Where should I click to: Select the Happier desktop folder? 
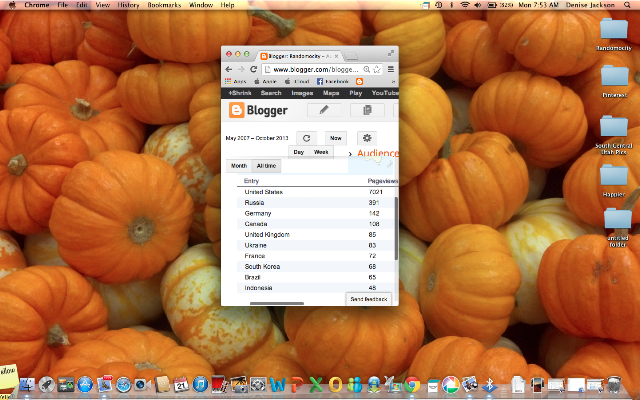(x=613, y=180)
